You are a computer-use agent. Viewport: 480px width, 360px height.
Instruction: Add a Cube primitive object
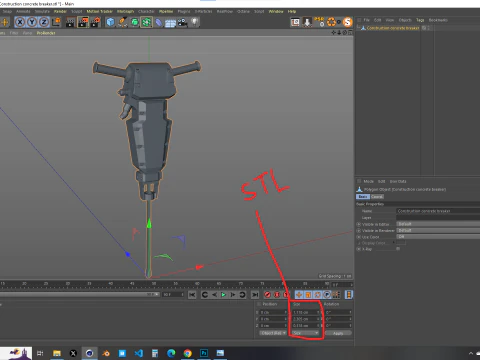(x=110, y=22)
